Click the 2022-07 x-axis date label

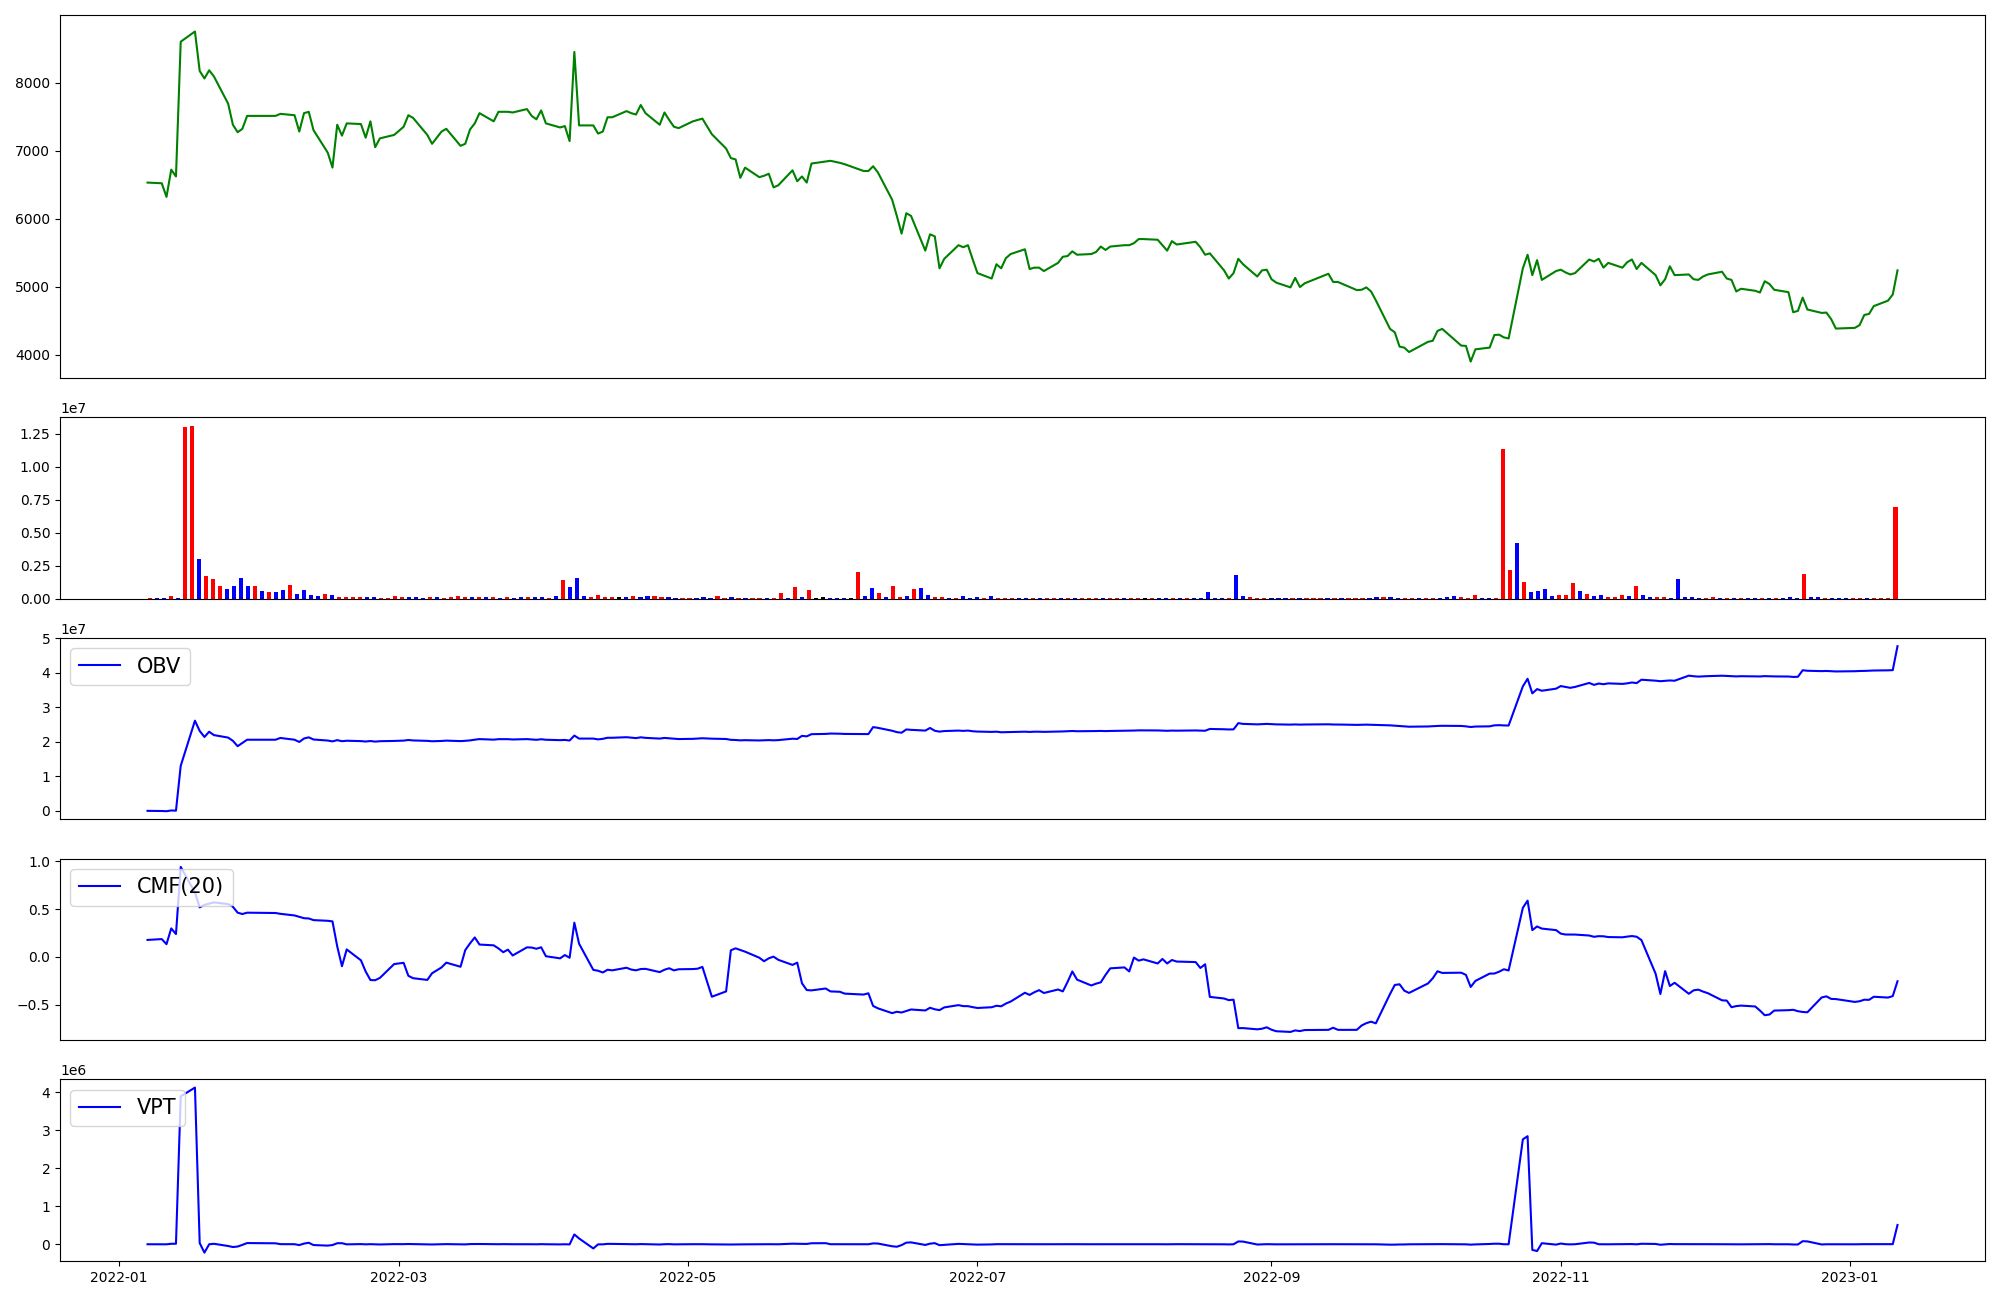pyautogui.click(x=977, y=1277)
